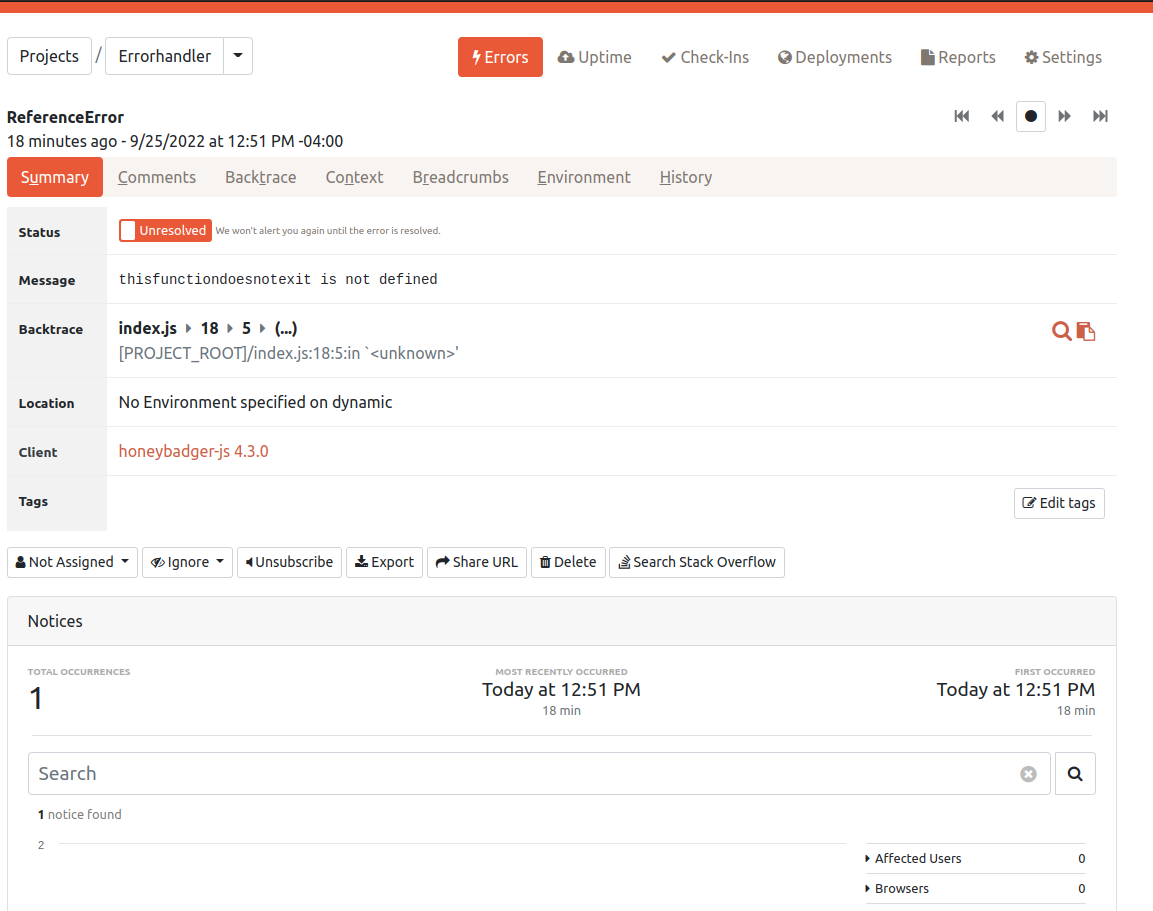Click the backtrace magnifier search icon

1061,331
